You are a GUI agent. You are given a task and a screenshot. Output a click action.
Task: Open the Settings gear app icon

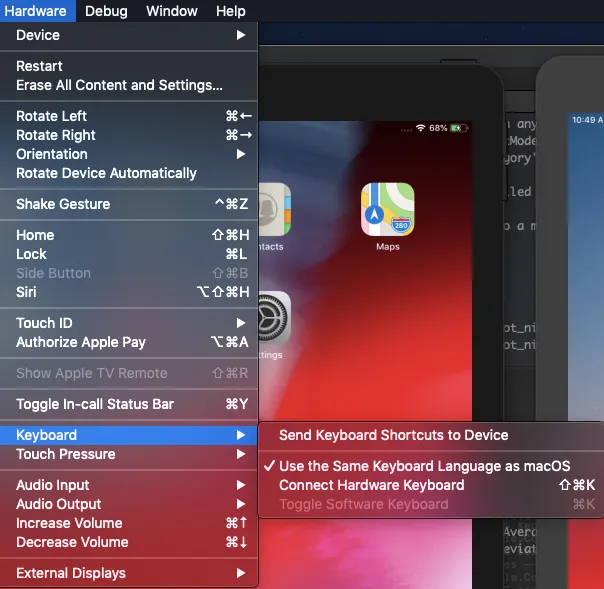coord(275,317)
